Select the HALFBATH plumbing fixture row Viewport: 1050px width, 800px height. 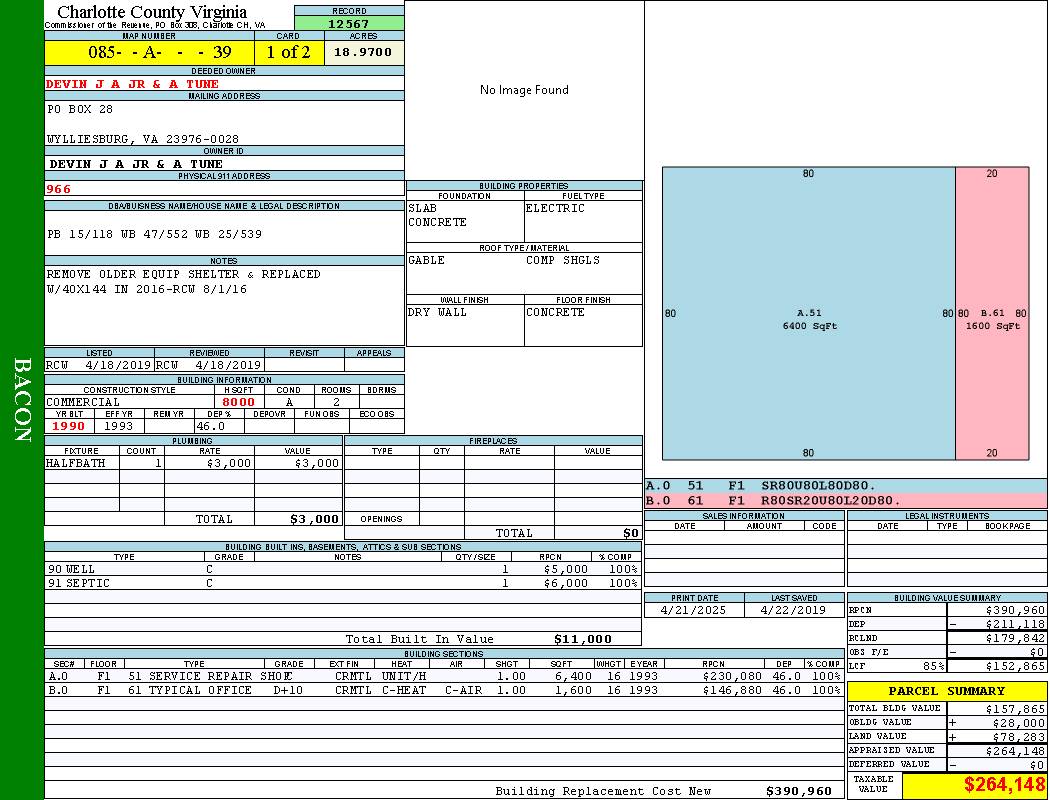(193, 464)
